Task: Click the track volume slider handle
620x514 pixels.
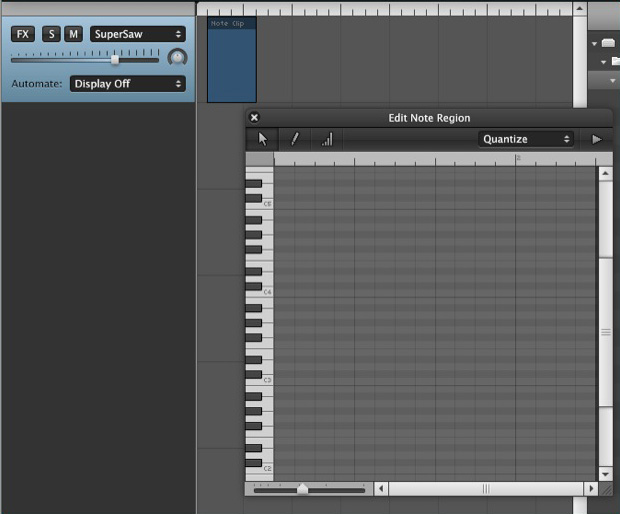Action: click(x=115, y=60)
